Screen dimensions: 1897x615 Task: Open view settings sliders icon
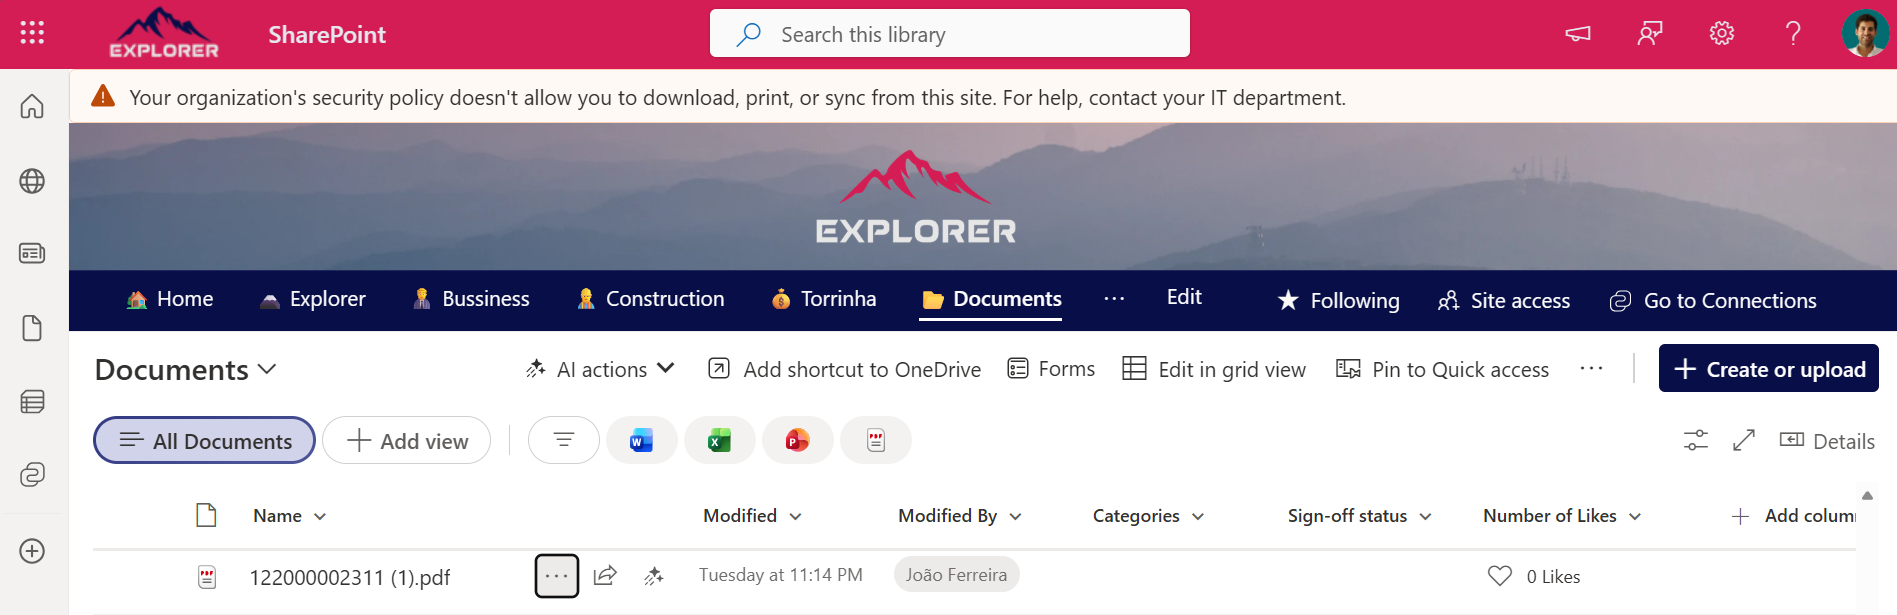[x=1696, y=440]
